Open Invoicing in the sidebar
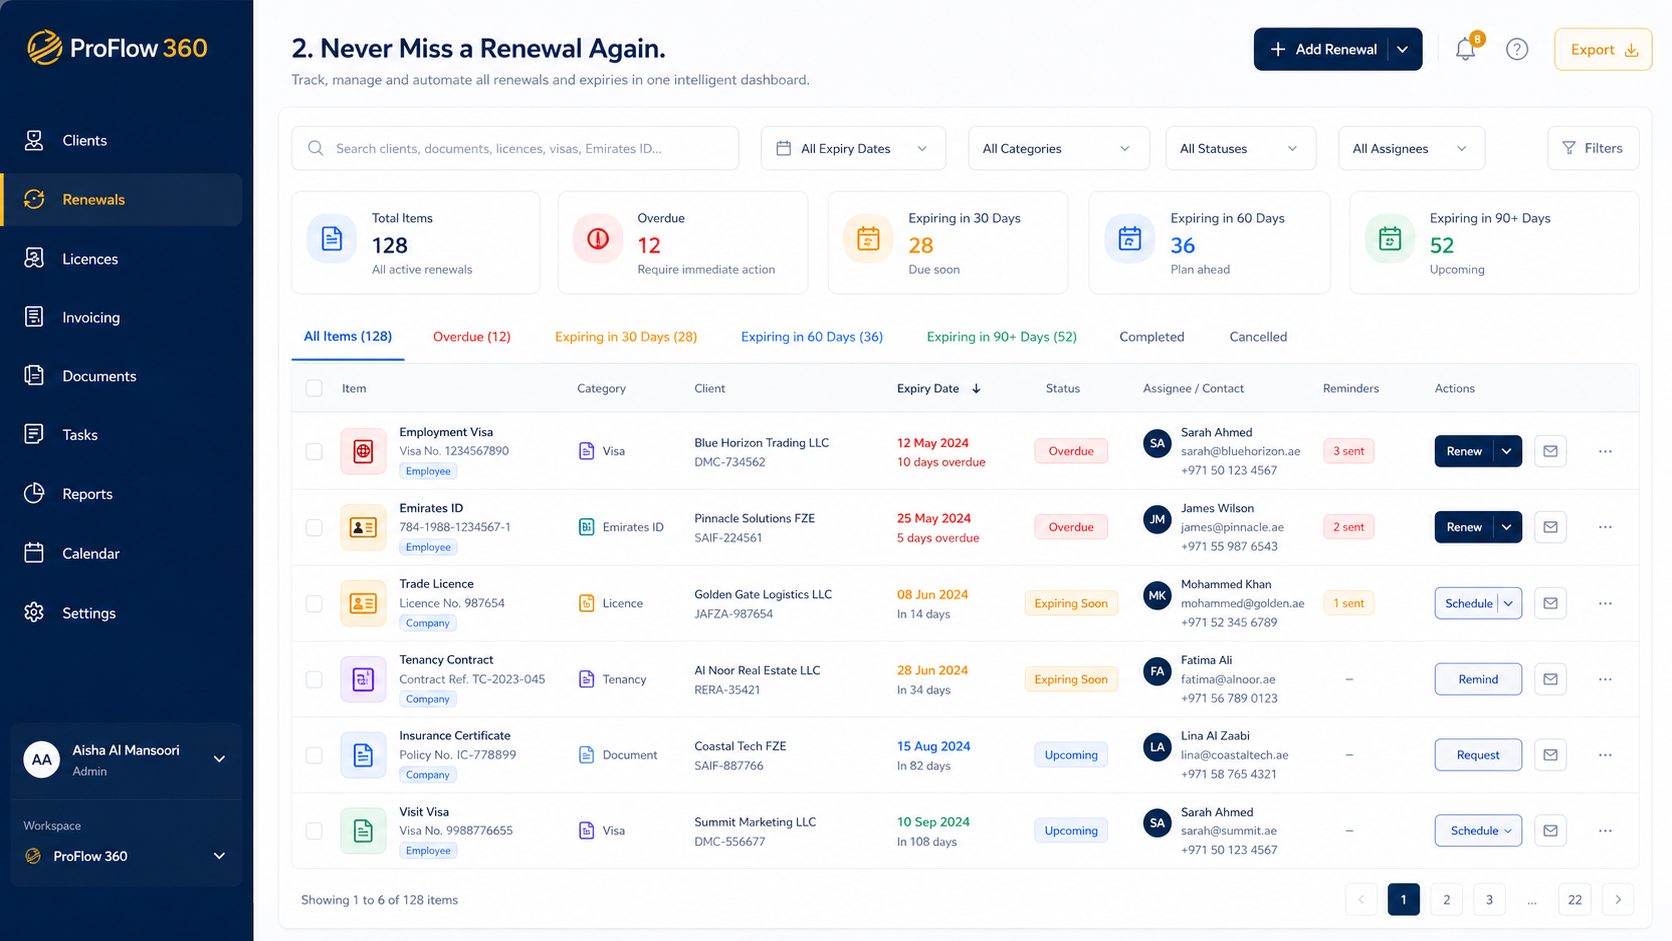This screenshot has width=1672, height=941. (x=122, y=317)
